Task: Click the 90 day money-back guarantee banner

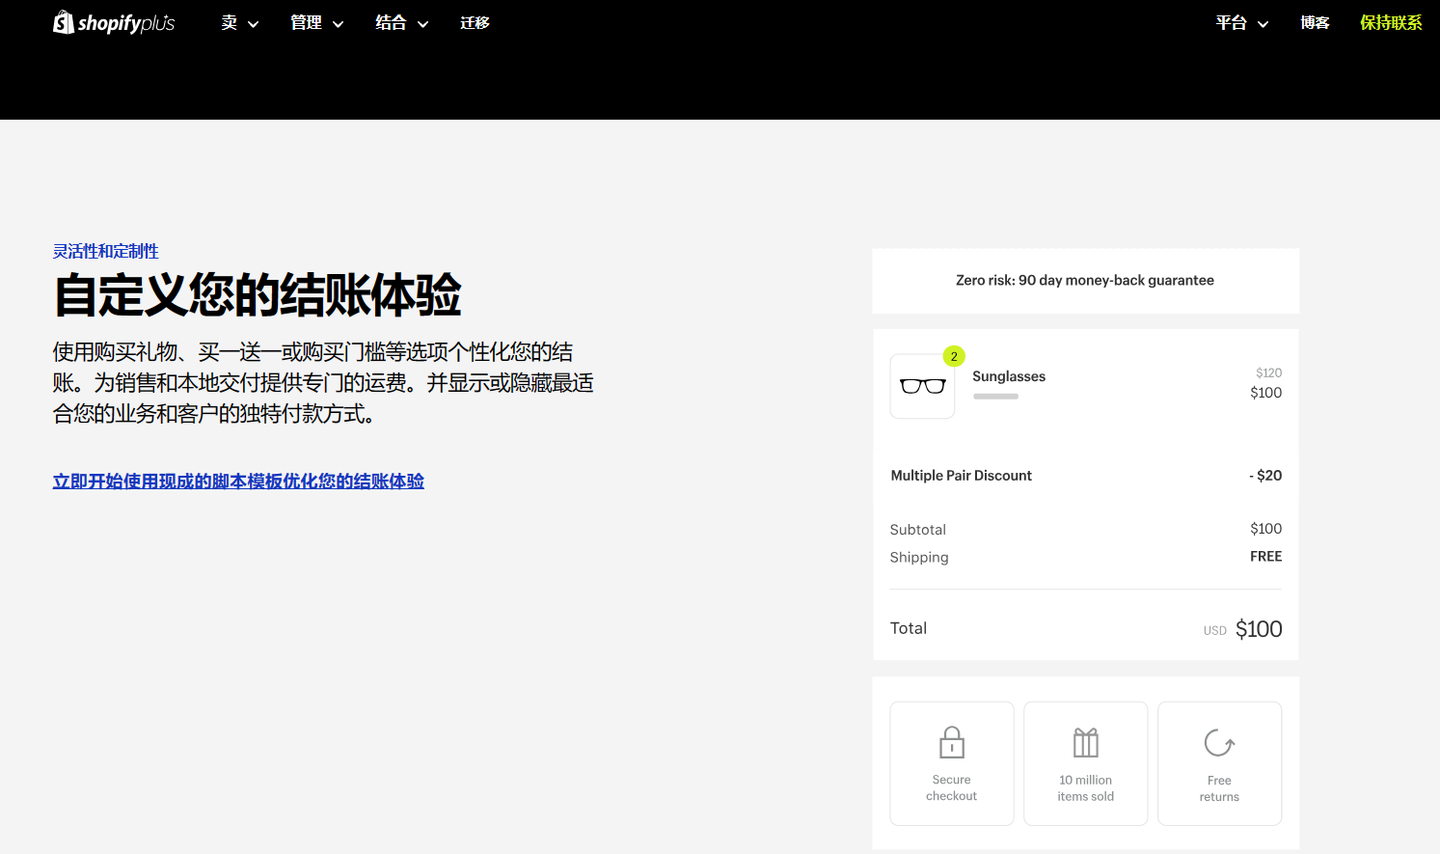Action: pyautogui.click(x=1085, y=280)
